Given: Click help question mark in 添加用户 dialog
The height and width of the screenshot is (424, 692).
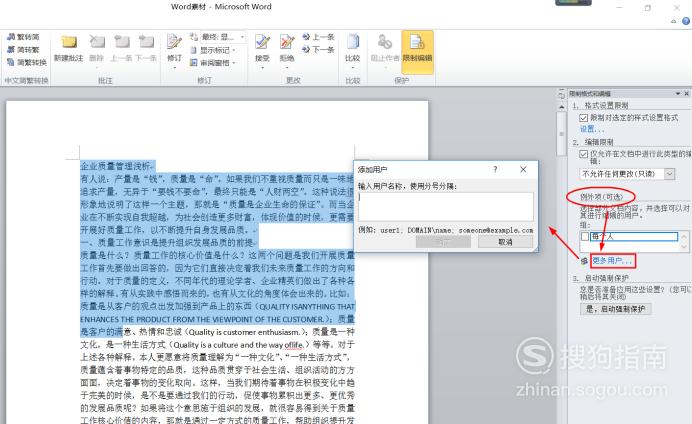Looking at the screenshot, I should (495, 169).
